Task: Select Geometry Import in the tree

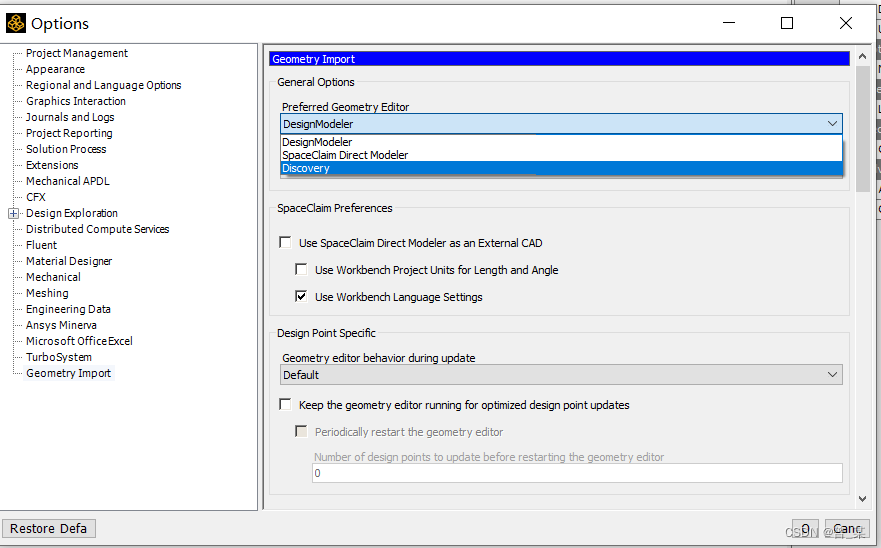Action: coord(69,373)
